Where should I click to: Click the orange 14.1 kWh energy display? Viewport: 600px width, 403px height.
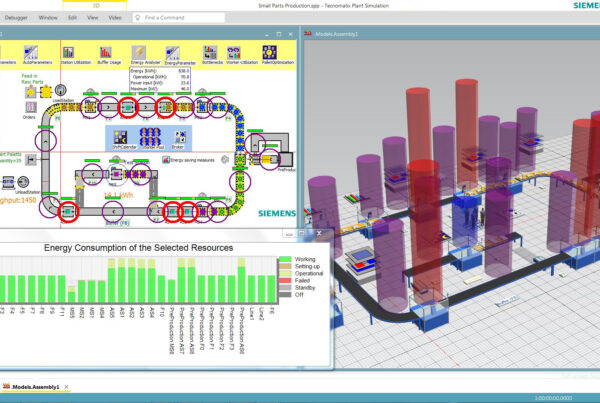[119, 196]
